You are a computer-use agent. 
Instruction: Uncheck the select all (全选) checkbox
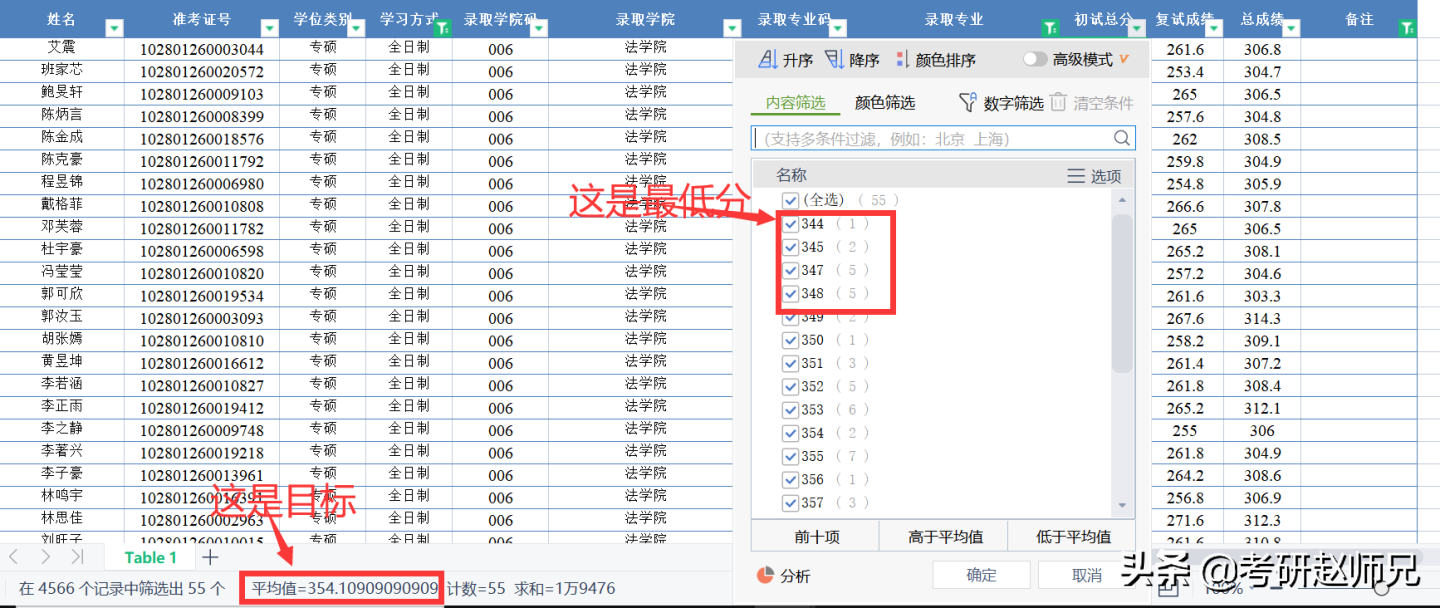tap(790, 199)
